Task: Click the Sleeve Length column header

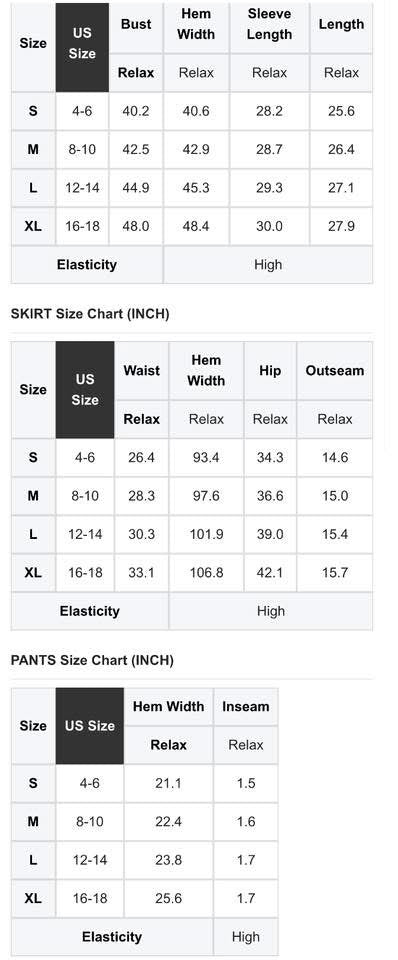Action: click(x=269, y=24)
